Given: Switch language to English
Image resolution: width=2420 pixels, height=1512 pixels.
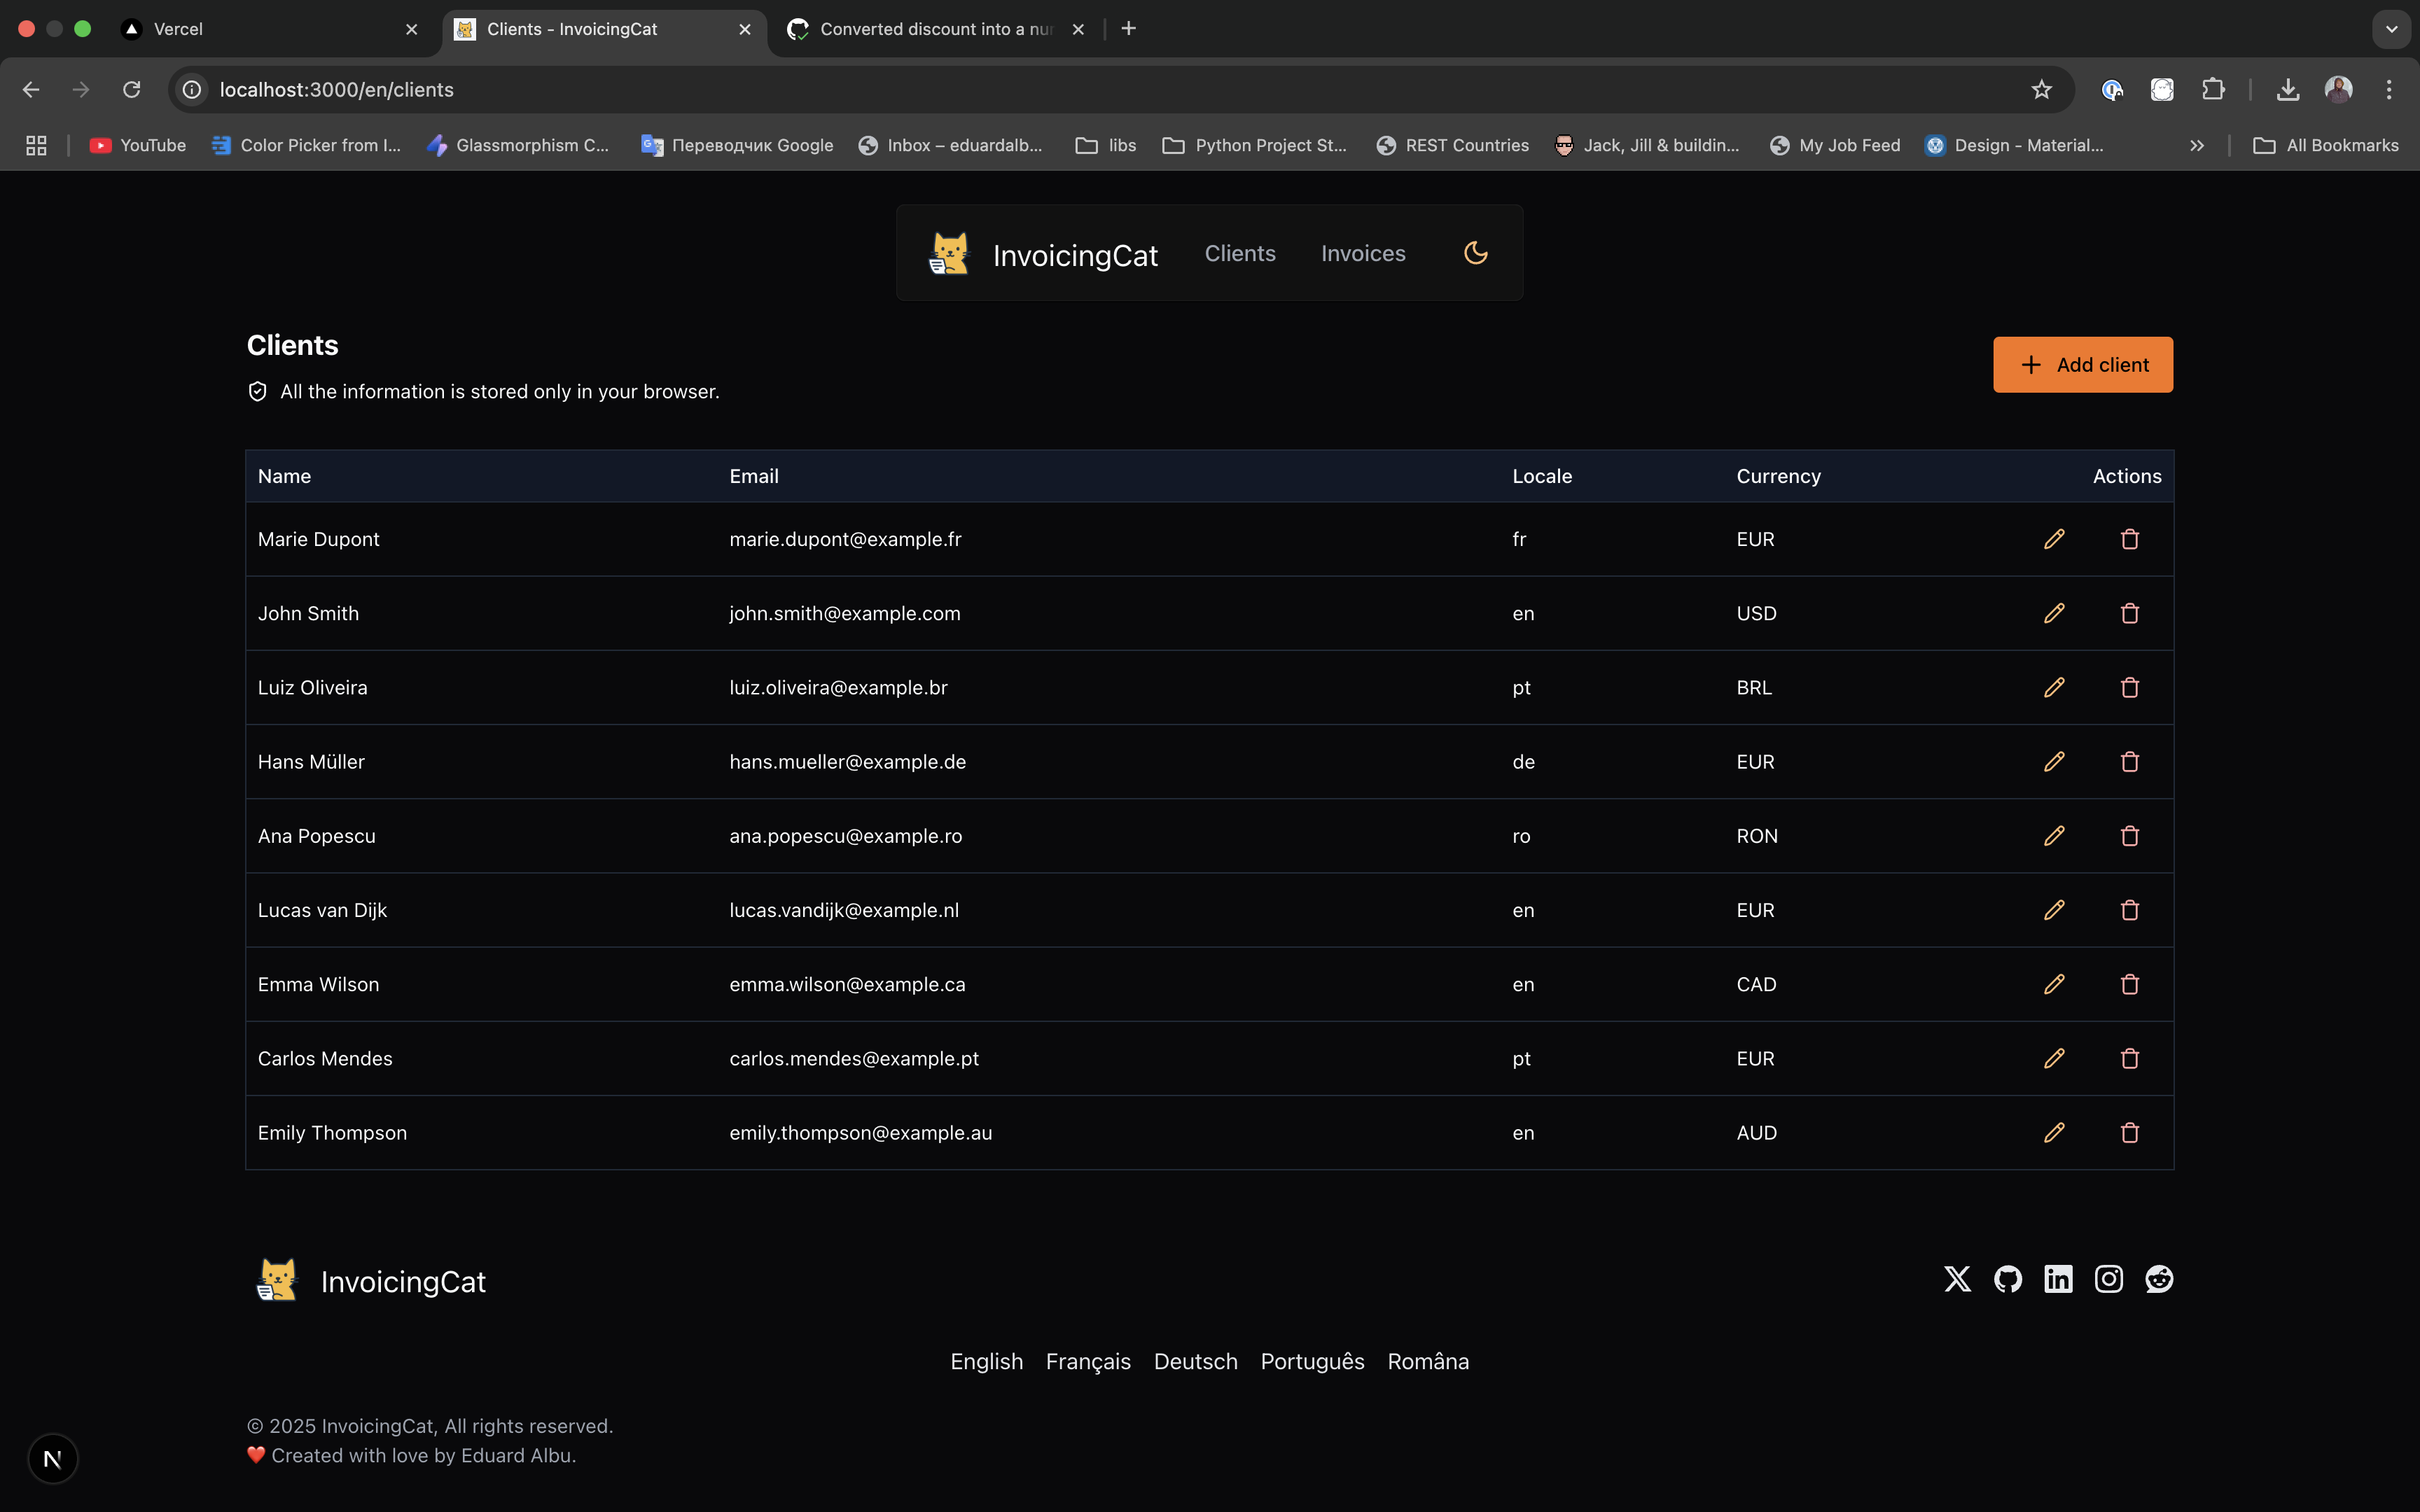Looking at the screenshot, I should (986, 1361).
